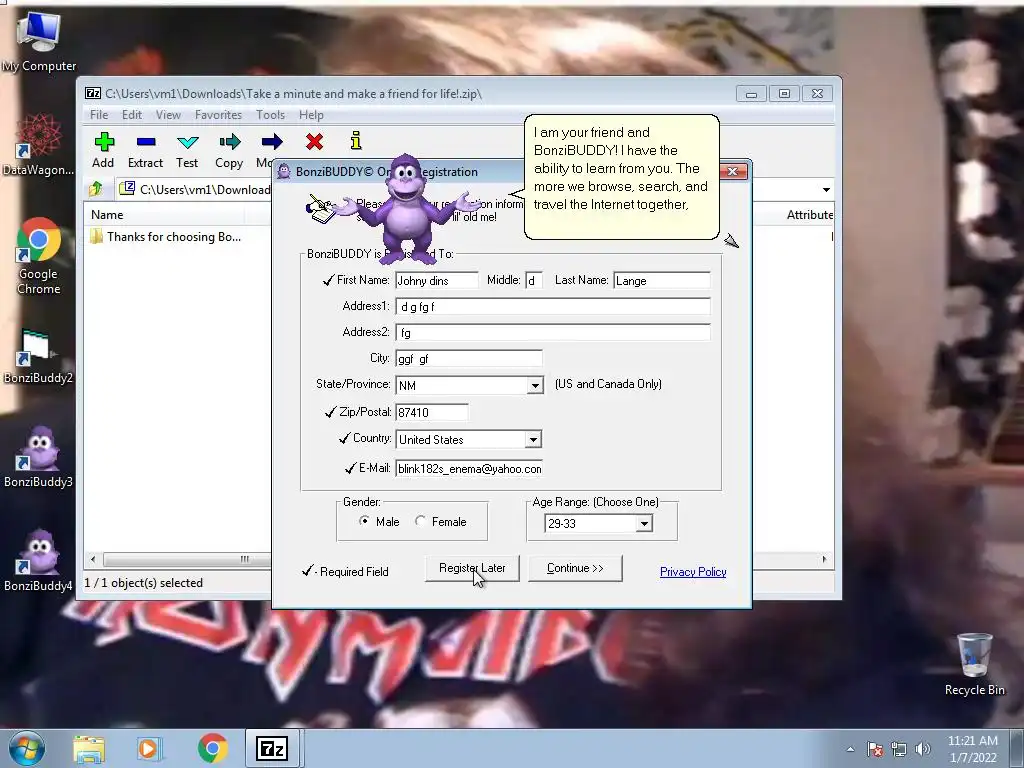Open the Country dropdown
Image resolution: width=1024 pixels, height=768 pixels.
click(533, 440)
